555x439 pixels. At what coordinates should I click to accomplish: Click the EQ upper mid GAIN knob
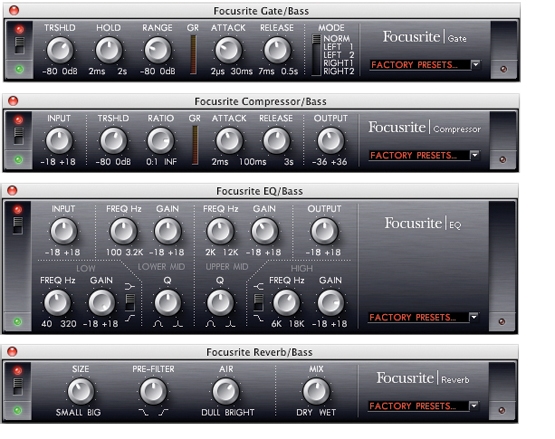(x=264, y=231)
